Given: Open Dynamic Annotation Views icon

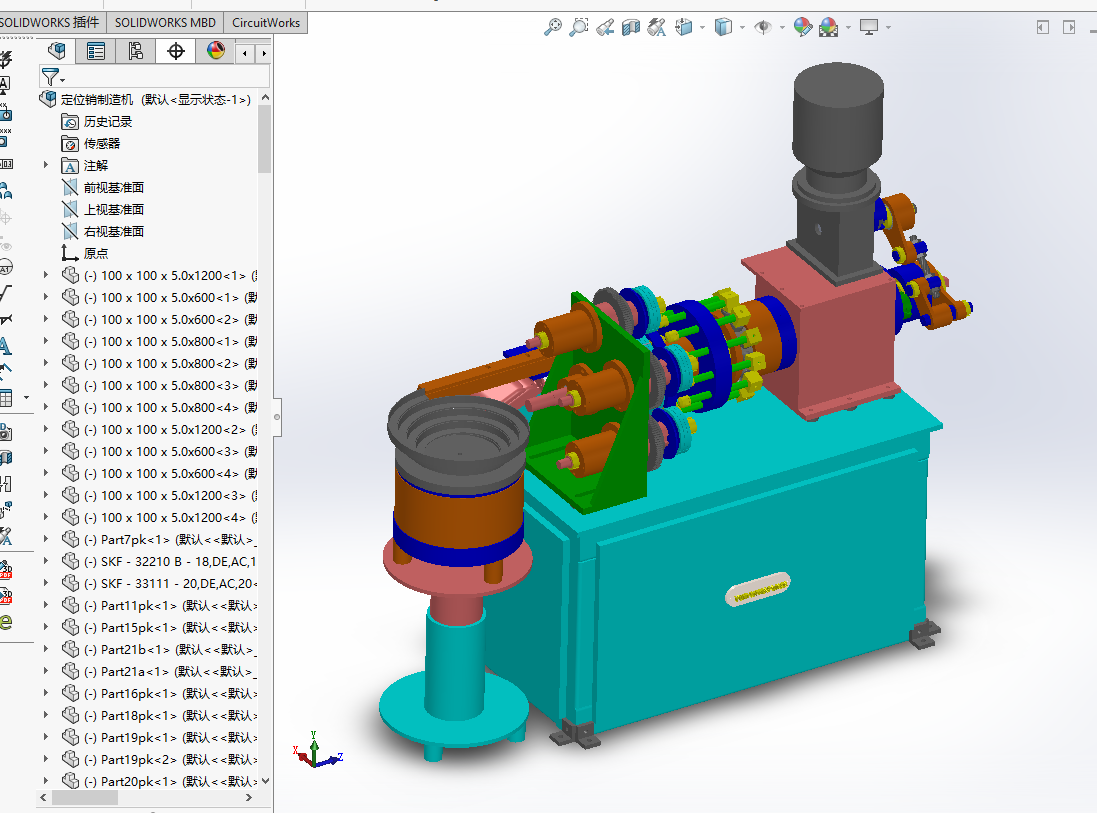Looking at the screenshot, I should [657, 27].
